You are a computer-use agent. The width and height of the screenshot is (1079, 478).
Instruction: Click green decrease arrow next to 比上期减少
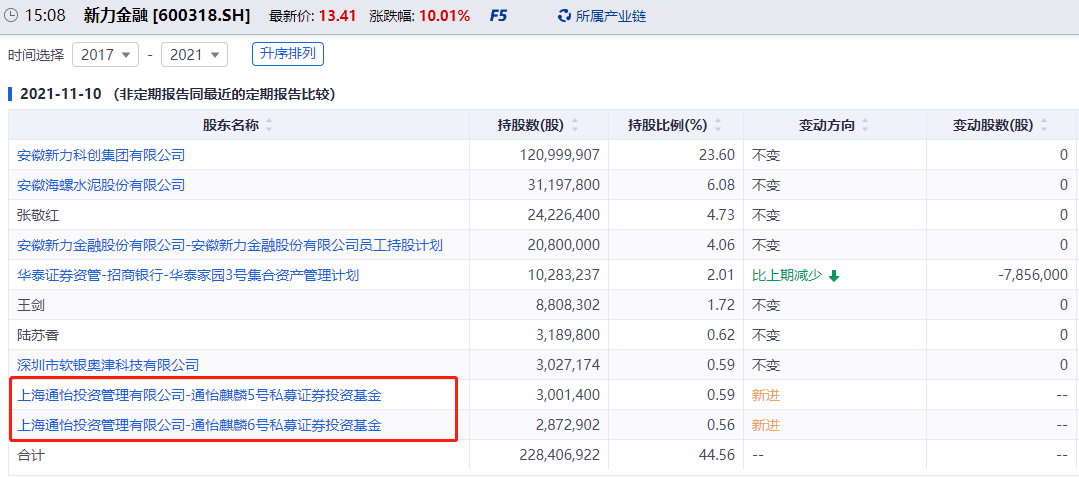tap(834, 276)
